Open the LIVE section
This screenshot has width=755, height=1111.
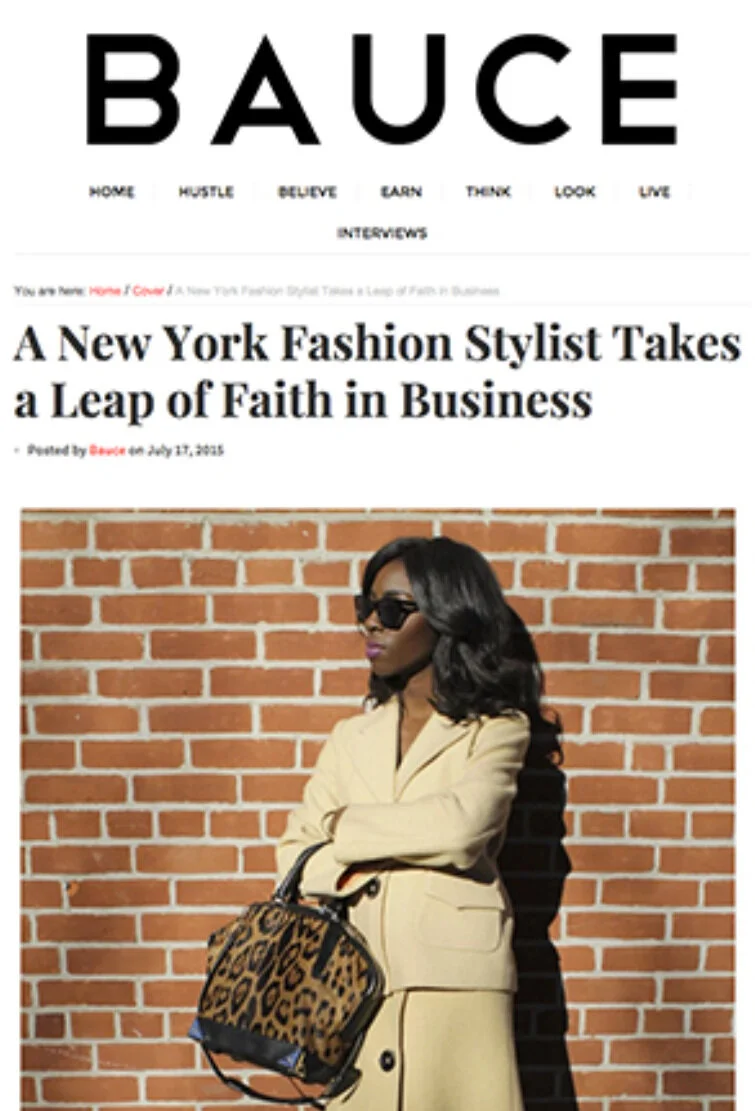[654, 191]
